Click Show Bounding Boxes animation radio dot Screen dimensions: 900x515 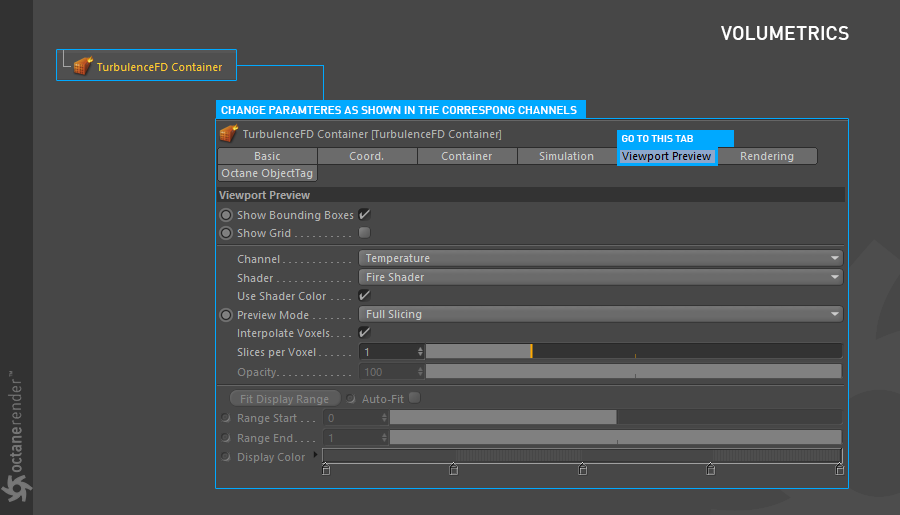tap(226, 215)
